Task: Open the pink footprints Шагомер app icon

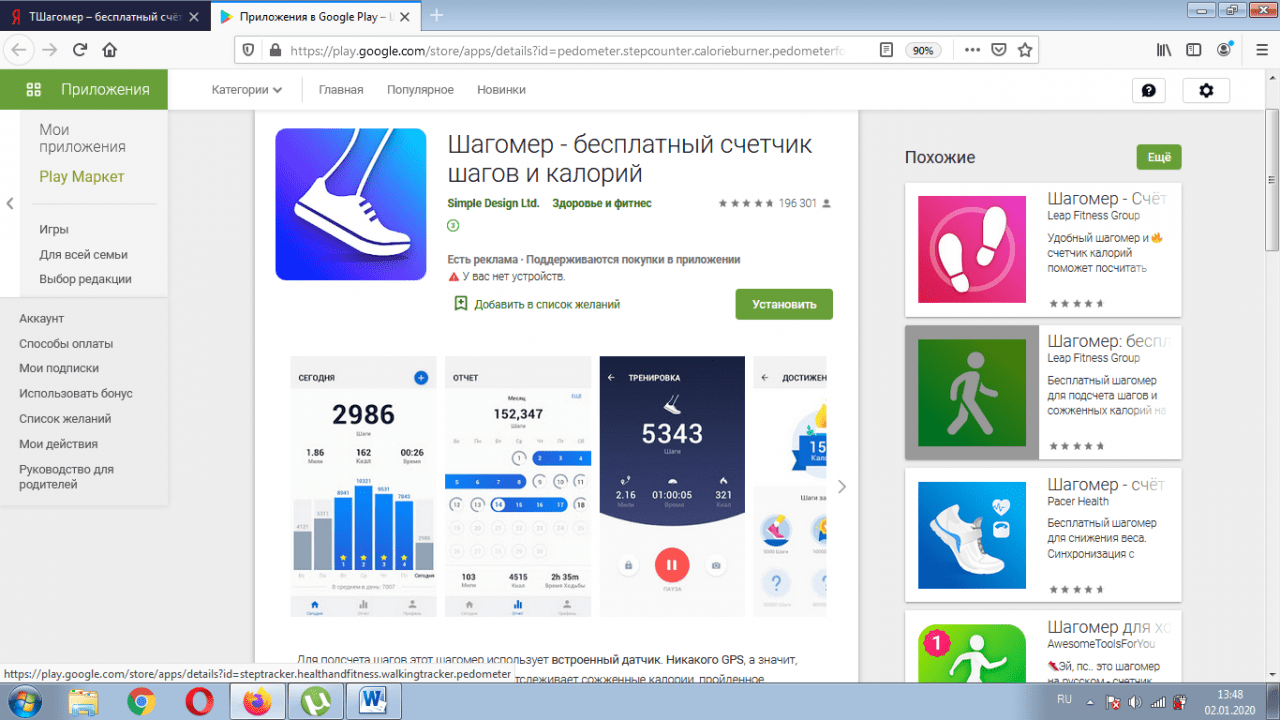Action: click(x=972, y=249)
